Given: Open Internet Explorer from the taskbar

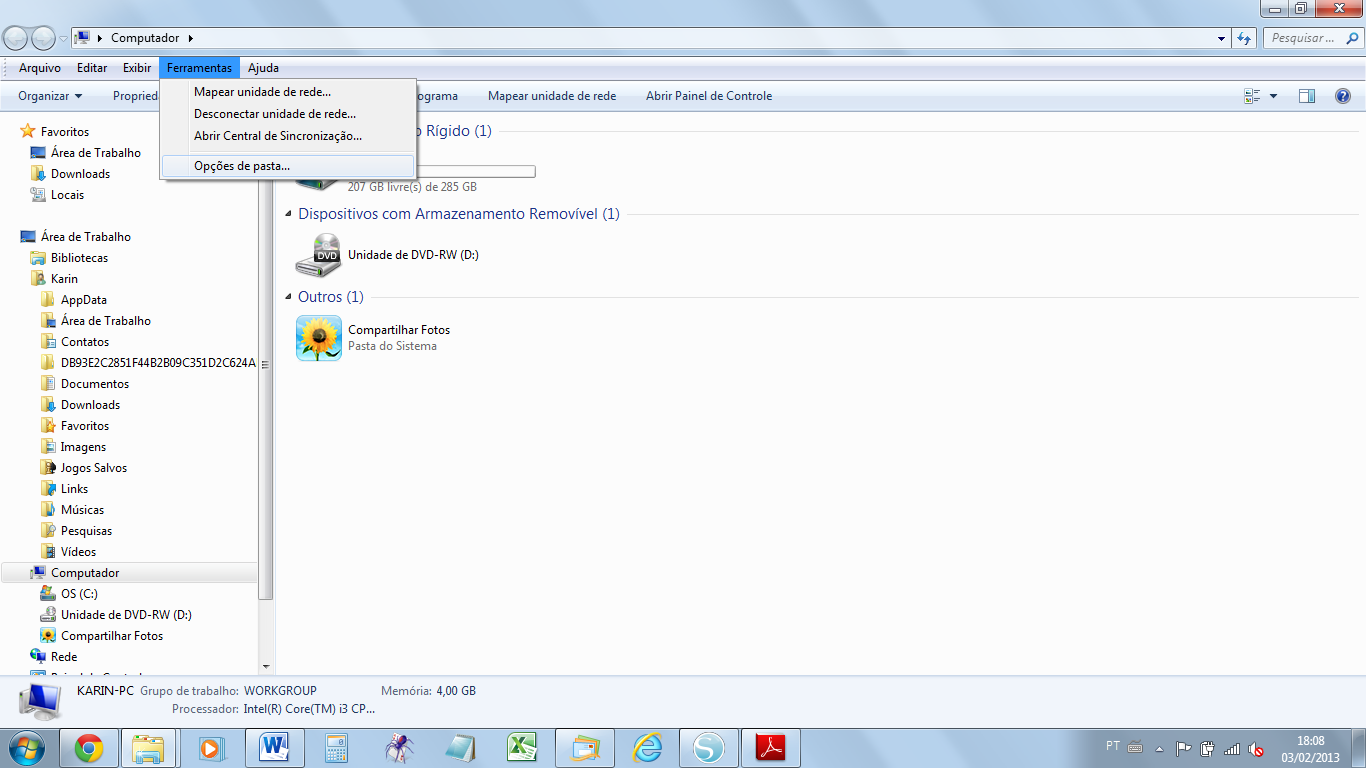Looking at the screenshot, I should (x=648, y=748).
